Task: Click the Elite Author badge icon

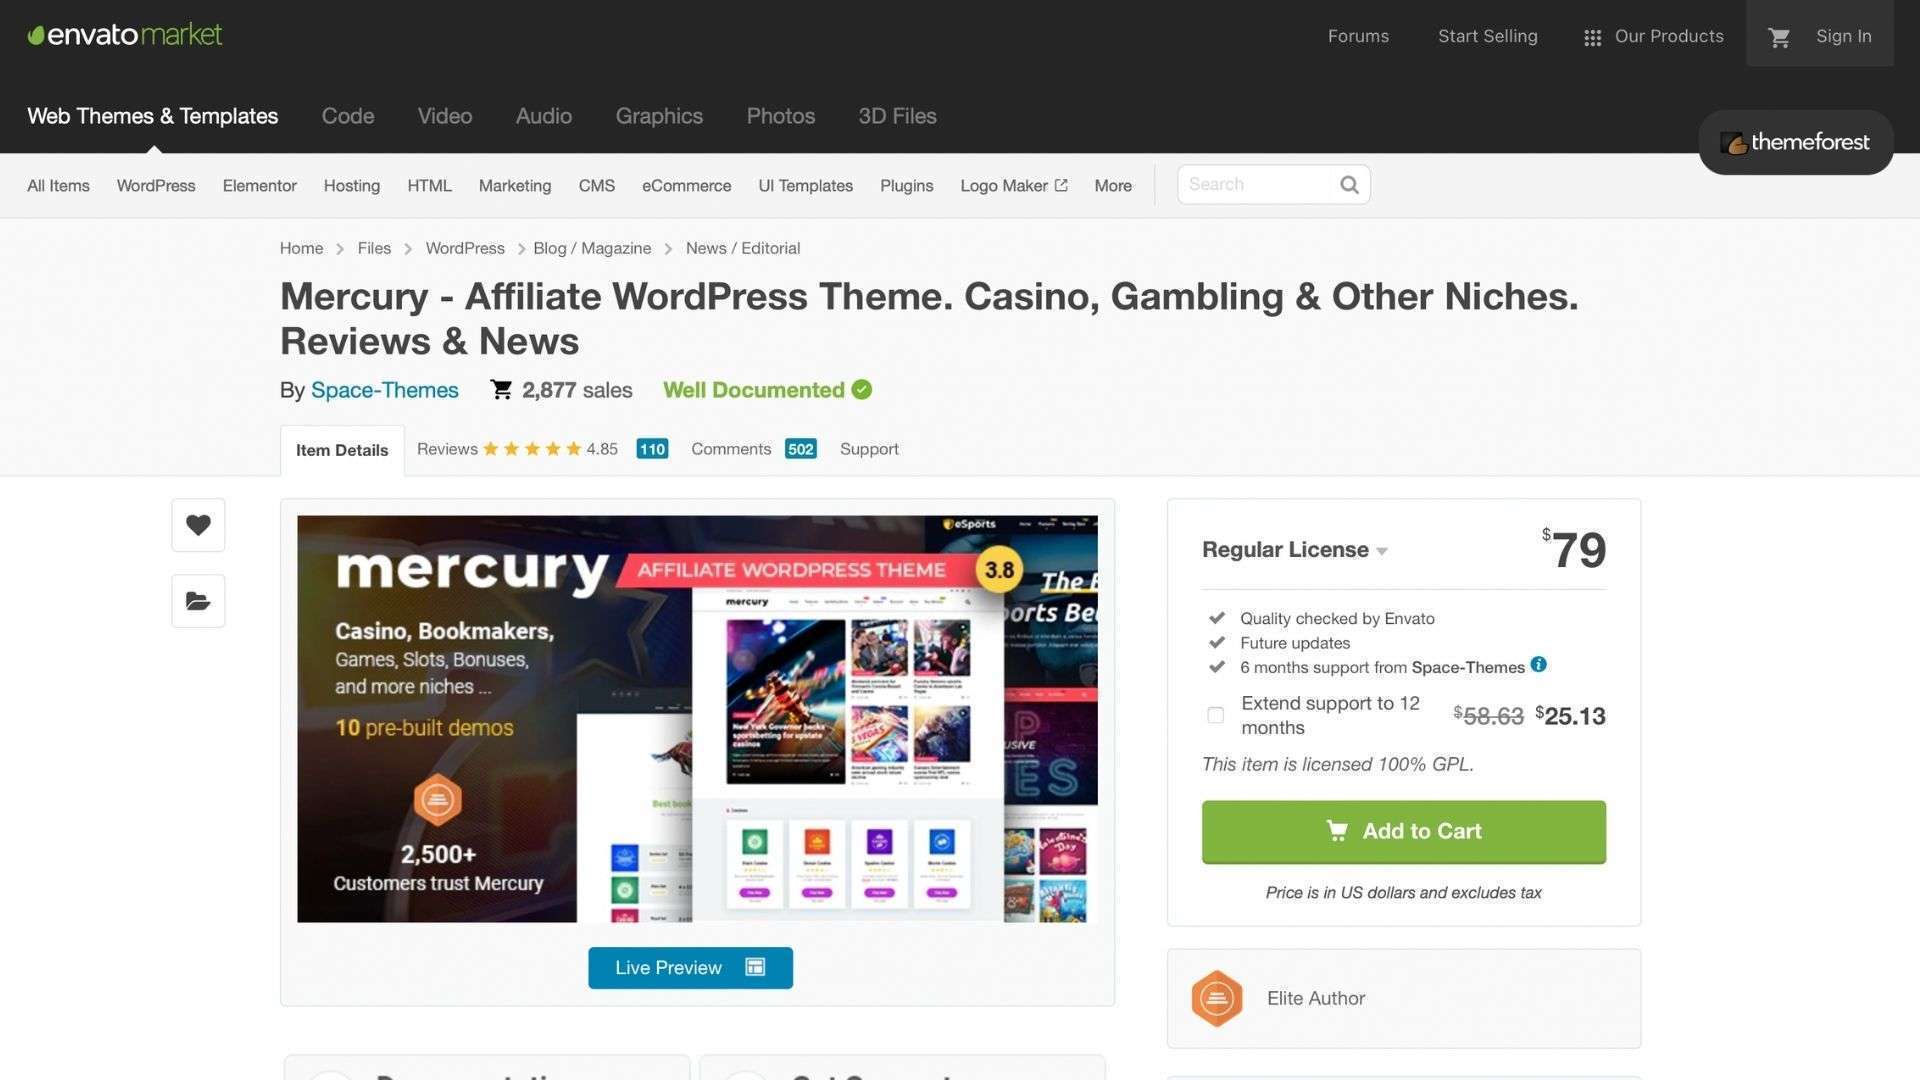Action: tap(1217, 998)
